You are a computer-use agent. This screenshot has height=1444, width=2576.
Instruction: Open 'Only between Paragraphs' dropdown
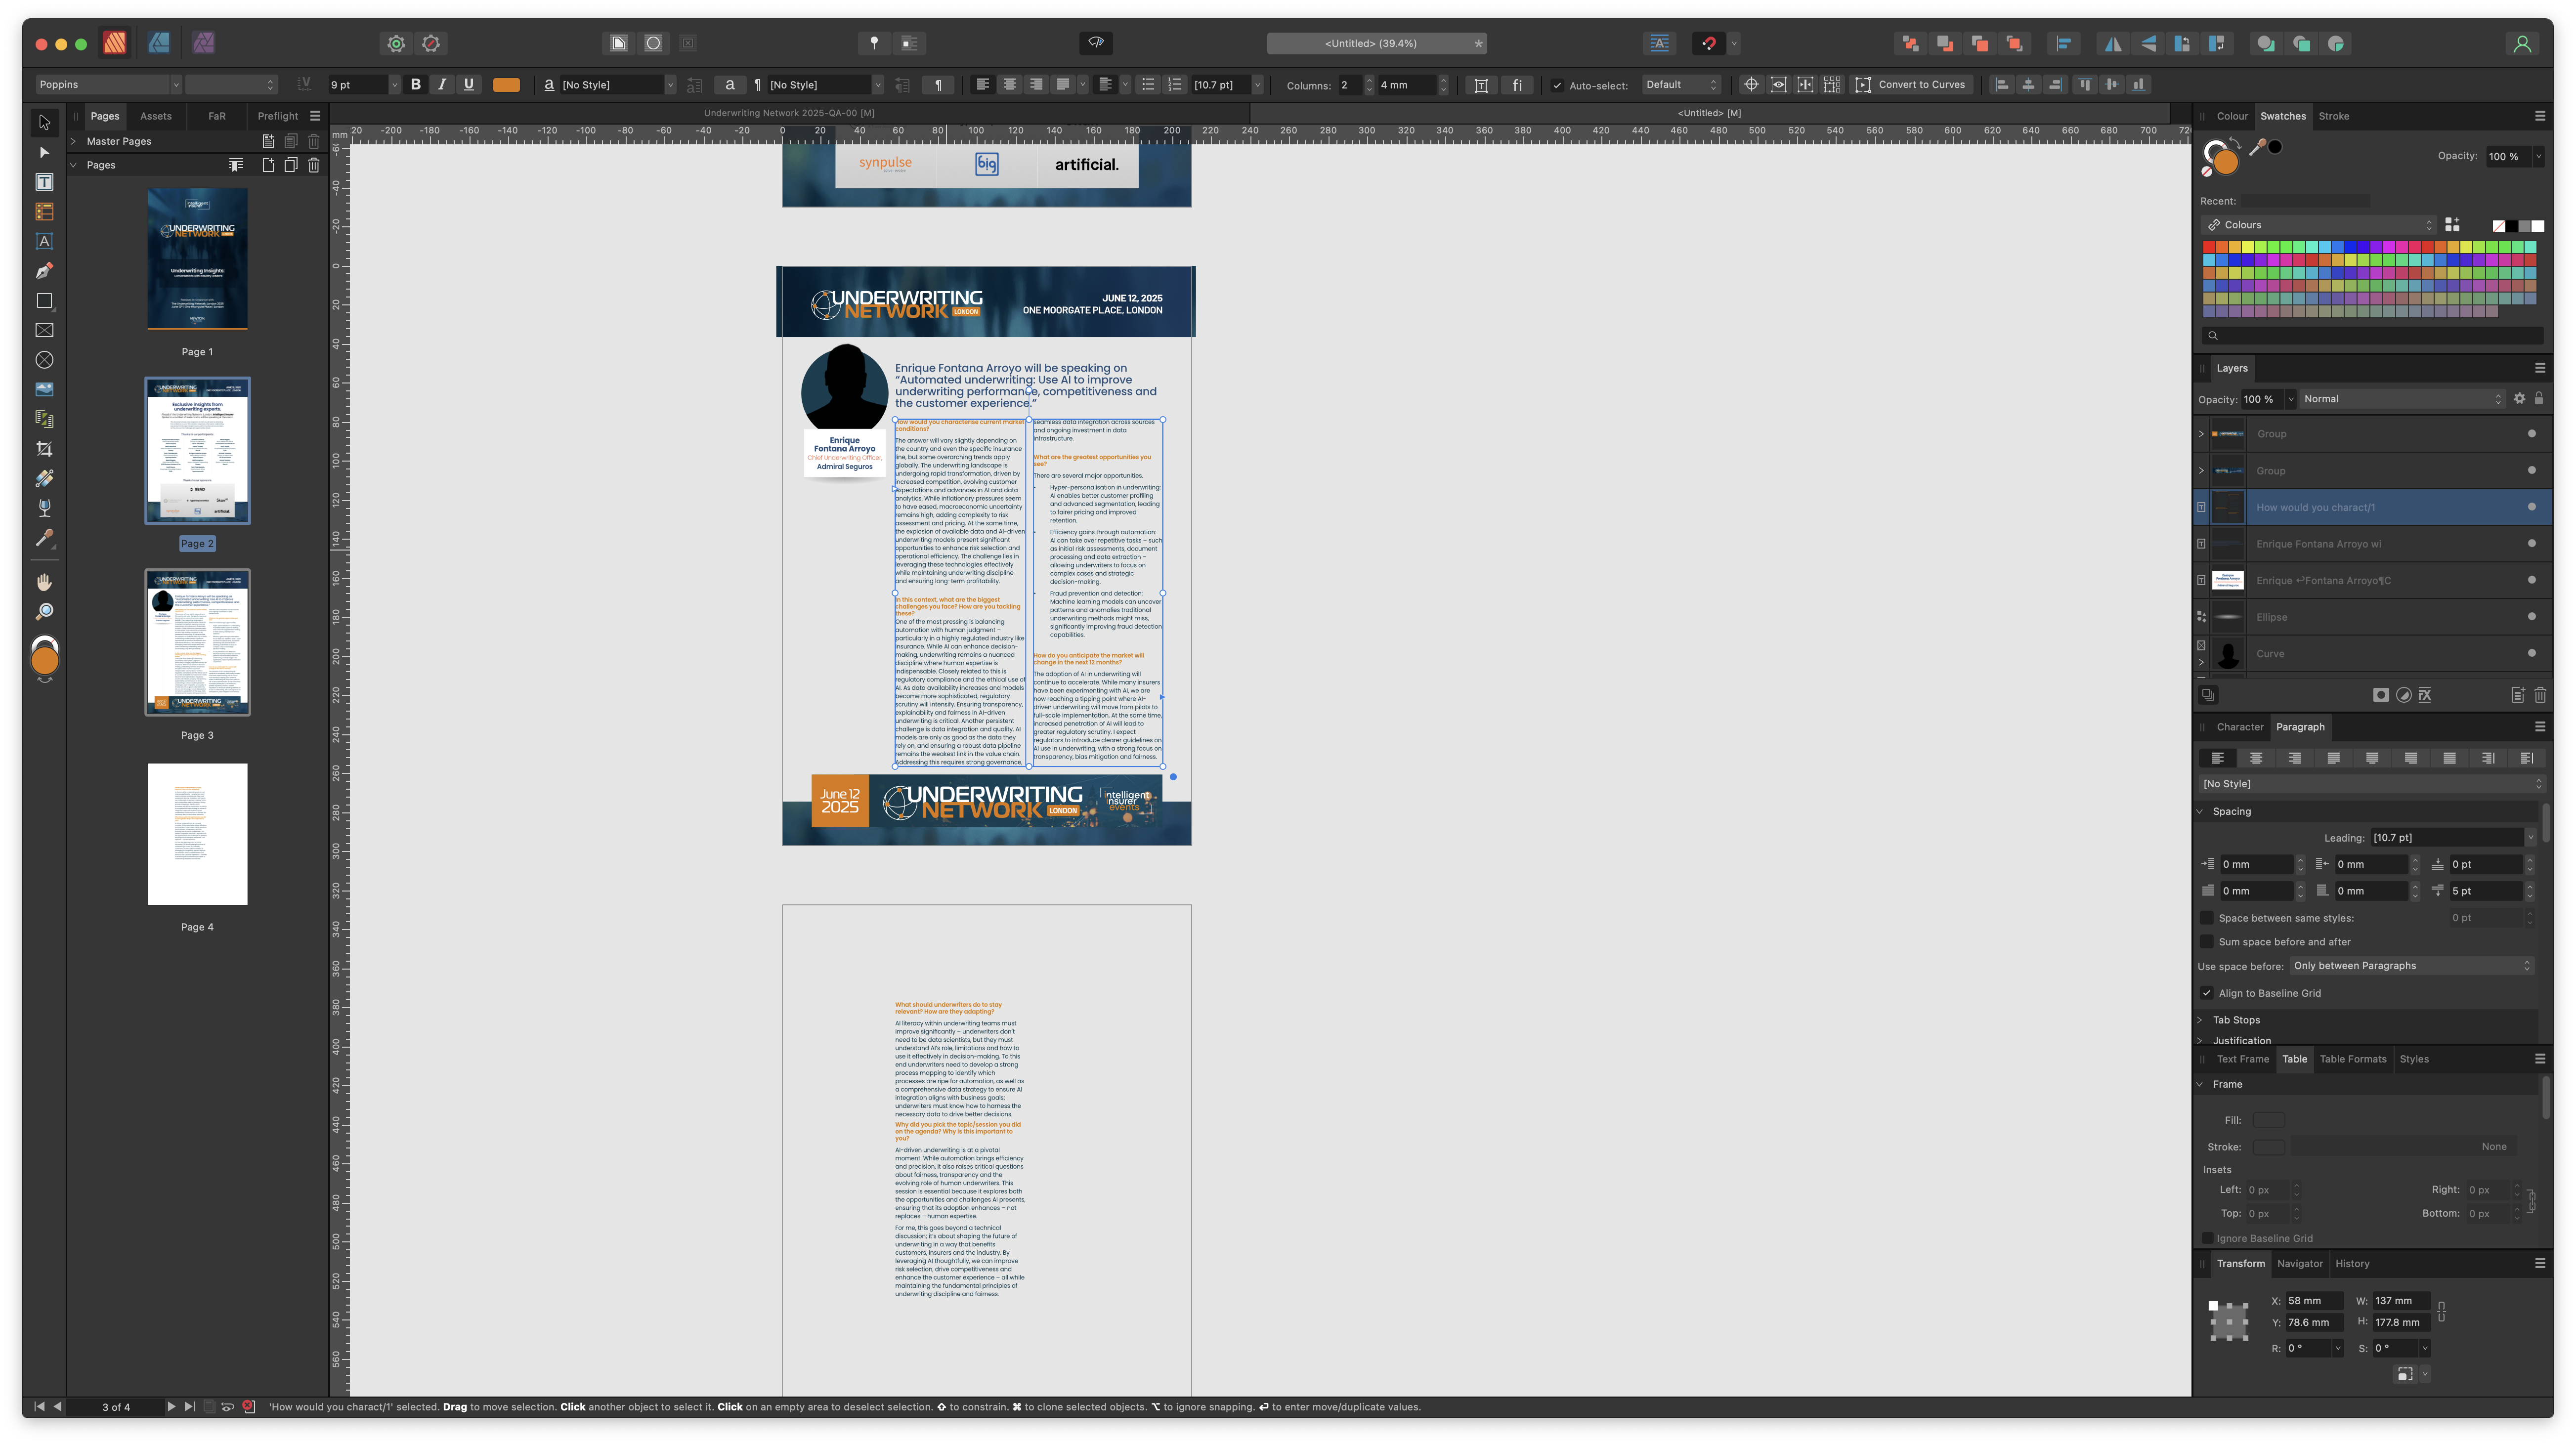2412,966
